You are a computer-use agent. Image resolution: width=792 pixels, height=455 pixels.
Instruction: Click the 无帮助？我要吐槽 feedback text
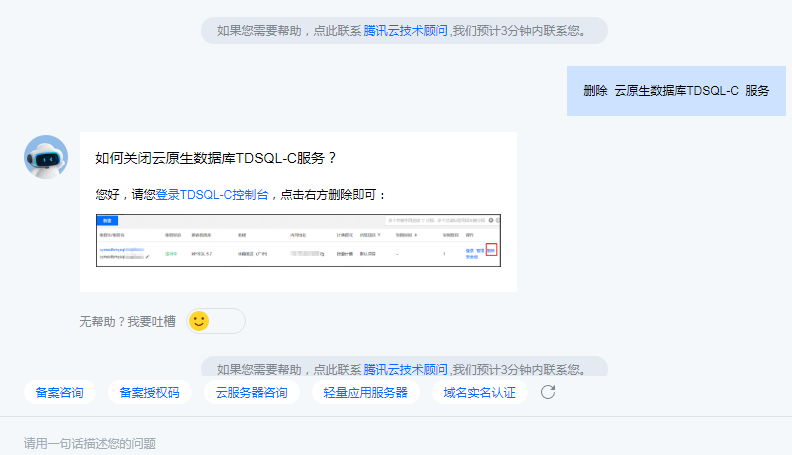(127, 322)
